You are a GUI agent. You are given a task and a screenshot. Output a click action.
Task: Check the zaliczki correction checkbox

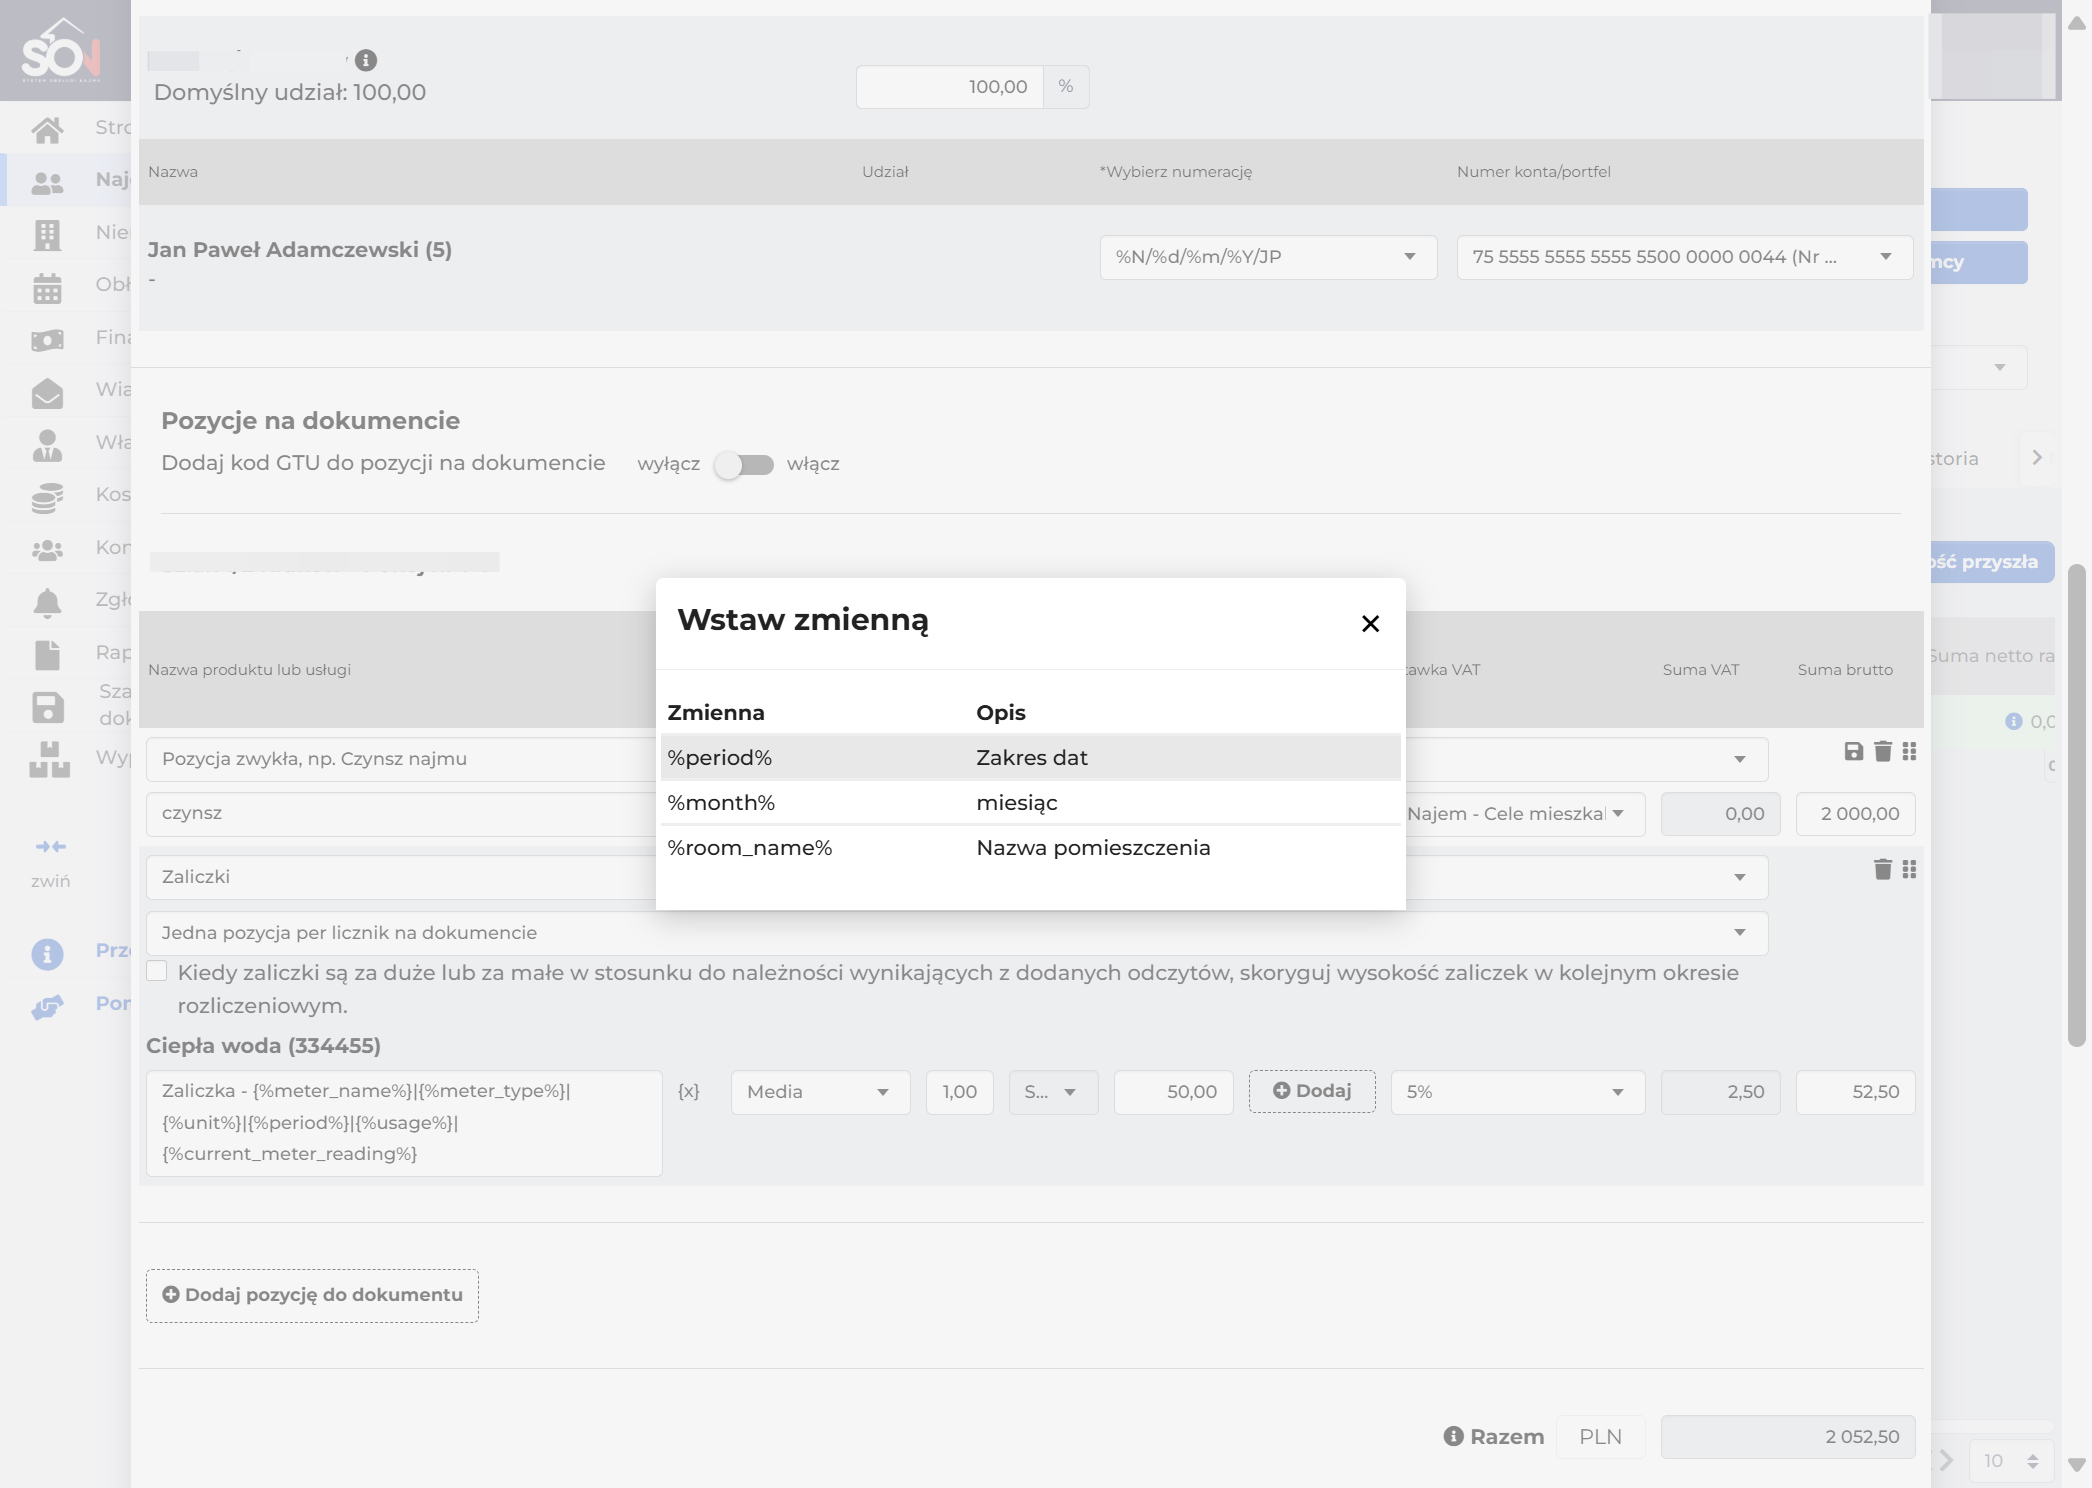pos(157,971)
